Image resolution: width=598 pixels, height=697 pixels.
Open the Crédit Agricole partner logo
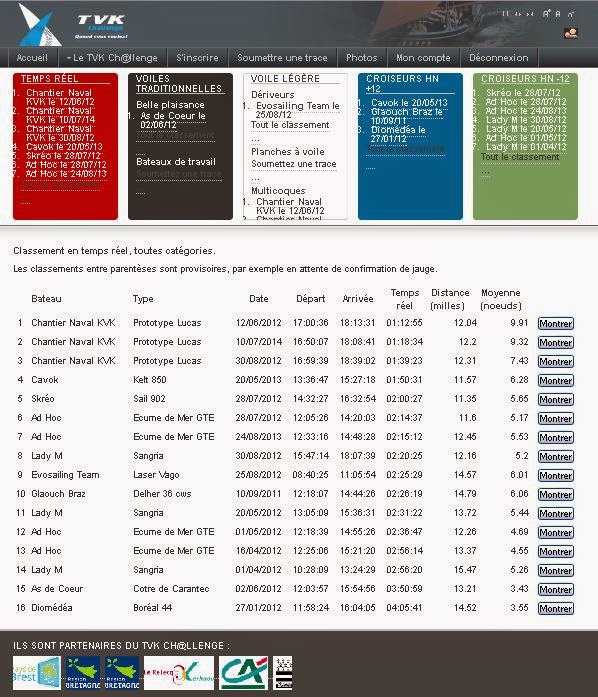[x=244, y=673]
